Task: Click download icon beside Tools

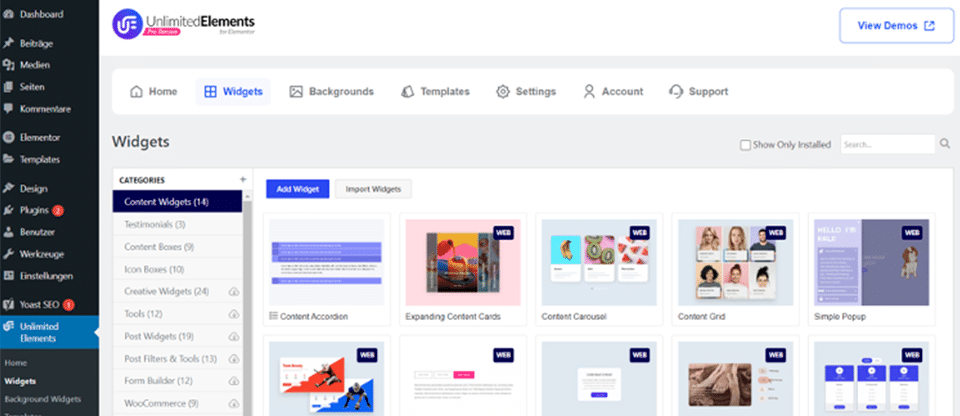Action: coord(234,314)
